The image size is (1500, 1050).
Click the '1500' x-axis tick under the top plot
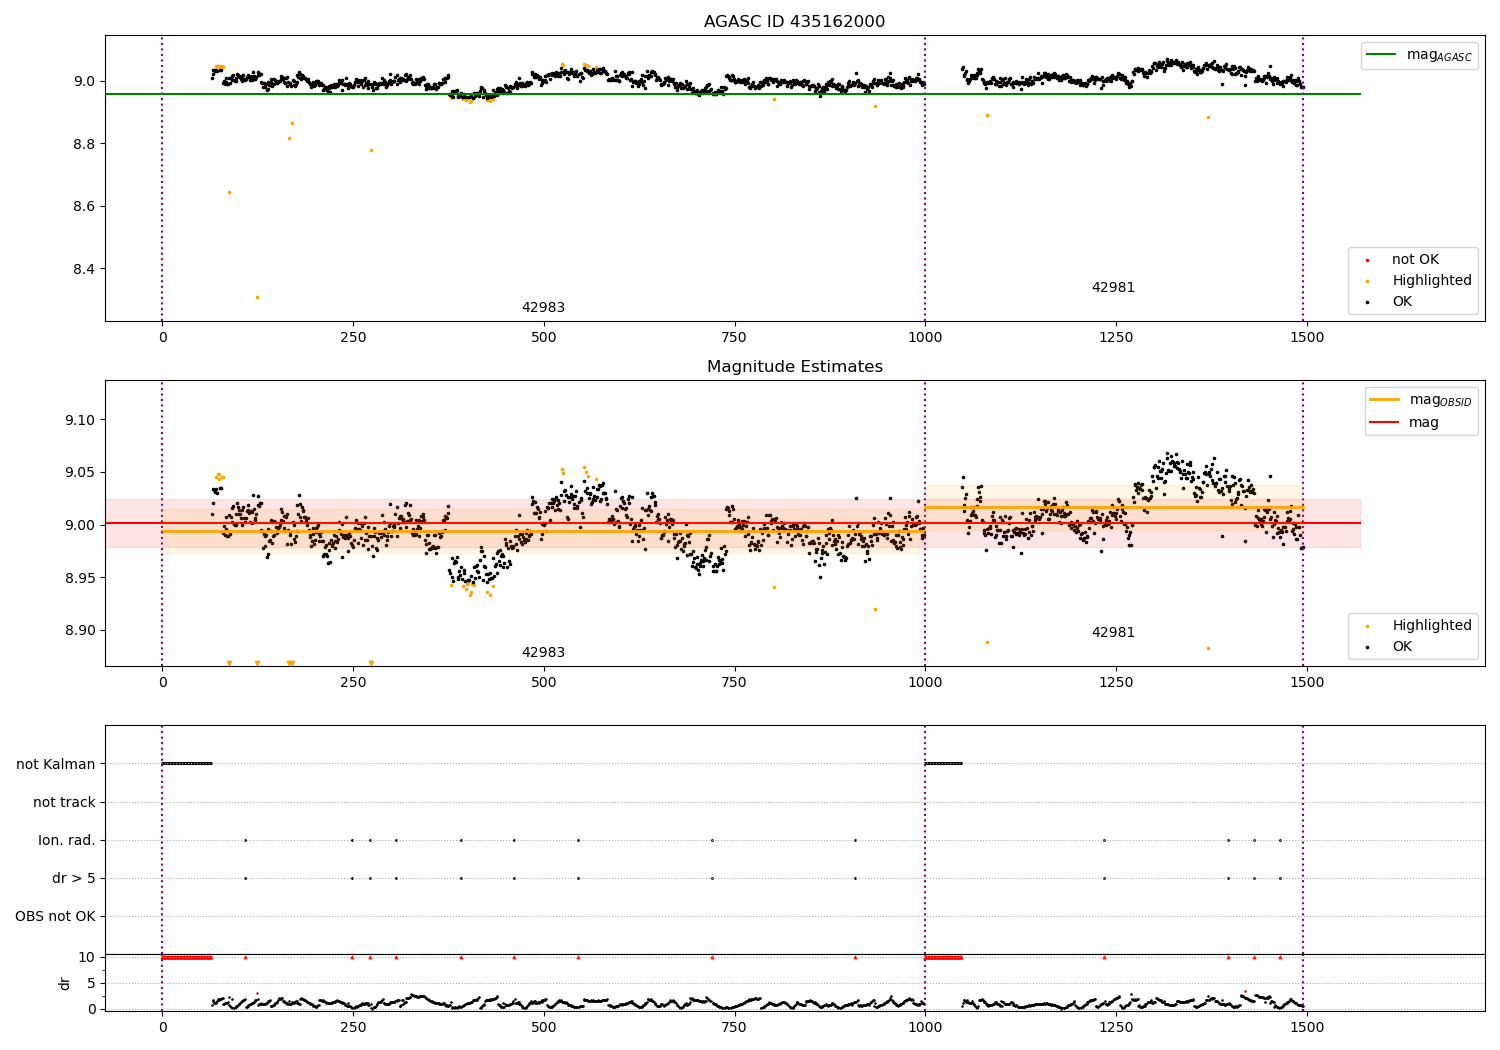click(x=1307, y=338)
